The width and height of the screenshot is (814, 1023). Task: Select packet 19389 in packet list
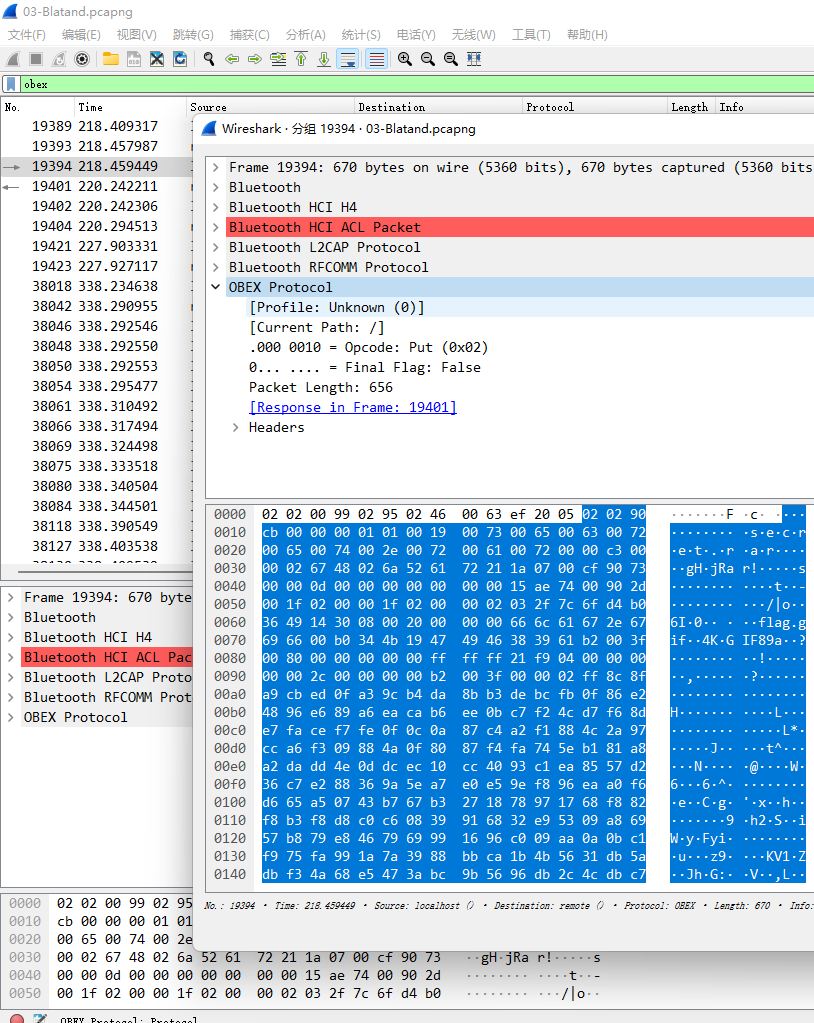(x=97, y=127)
